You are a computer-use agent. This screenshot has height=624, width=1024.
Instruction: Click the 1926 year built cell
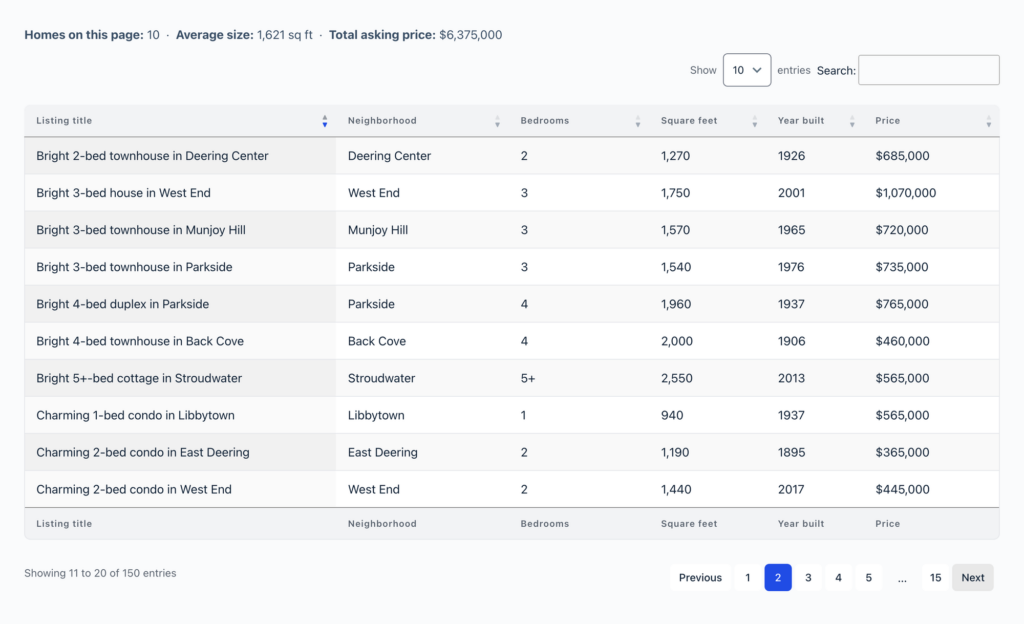814,156
